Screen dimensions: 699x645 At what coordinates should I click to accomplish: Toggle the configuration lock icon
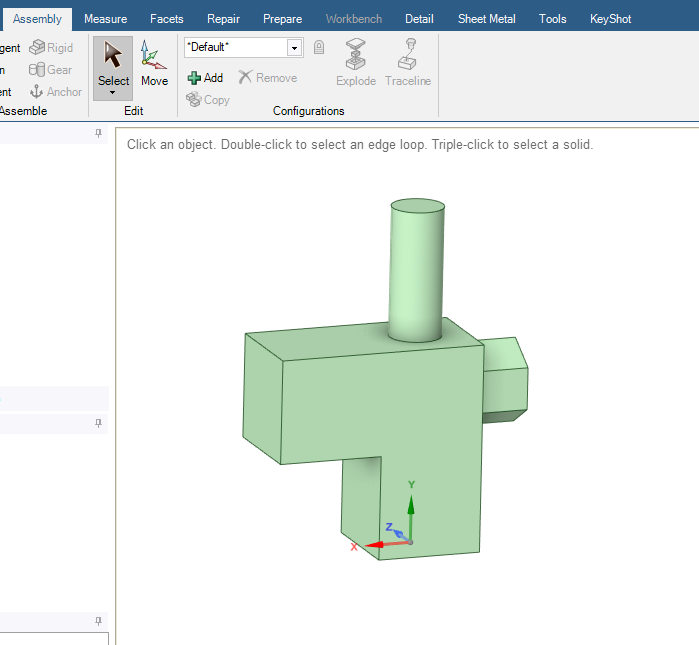(319, 48)
